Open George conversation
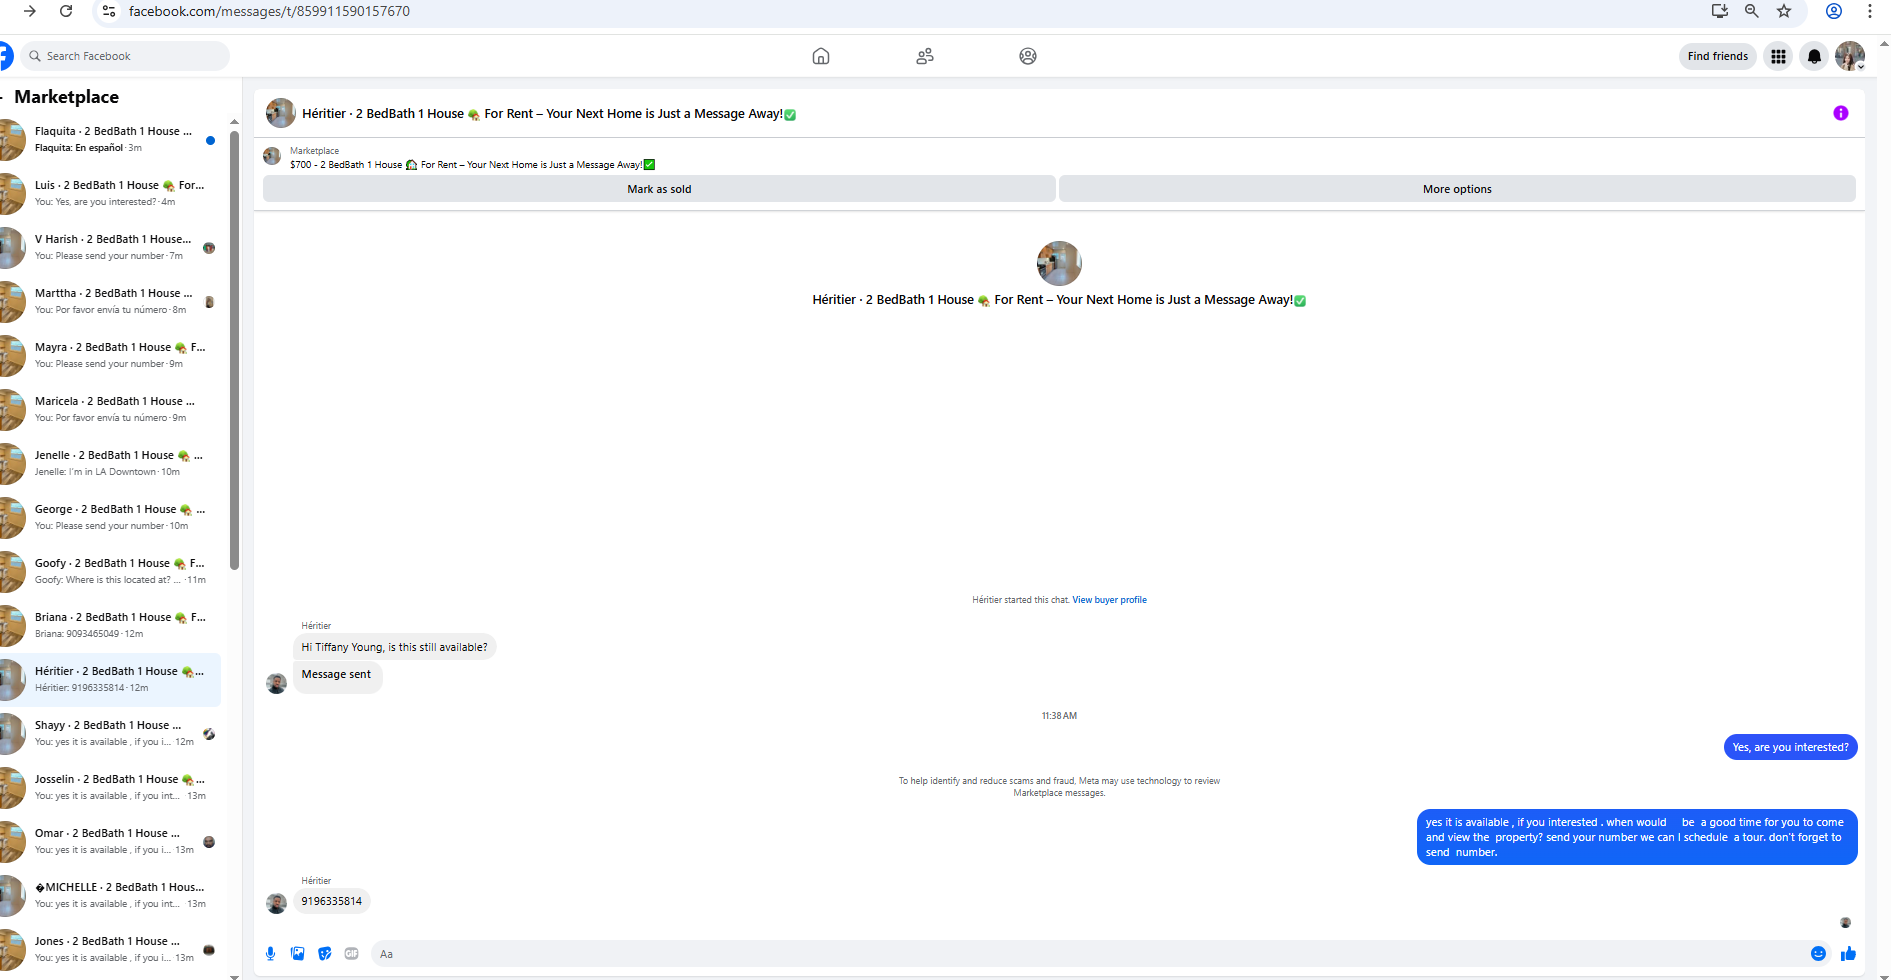 [x=110, y=517]
